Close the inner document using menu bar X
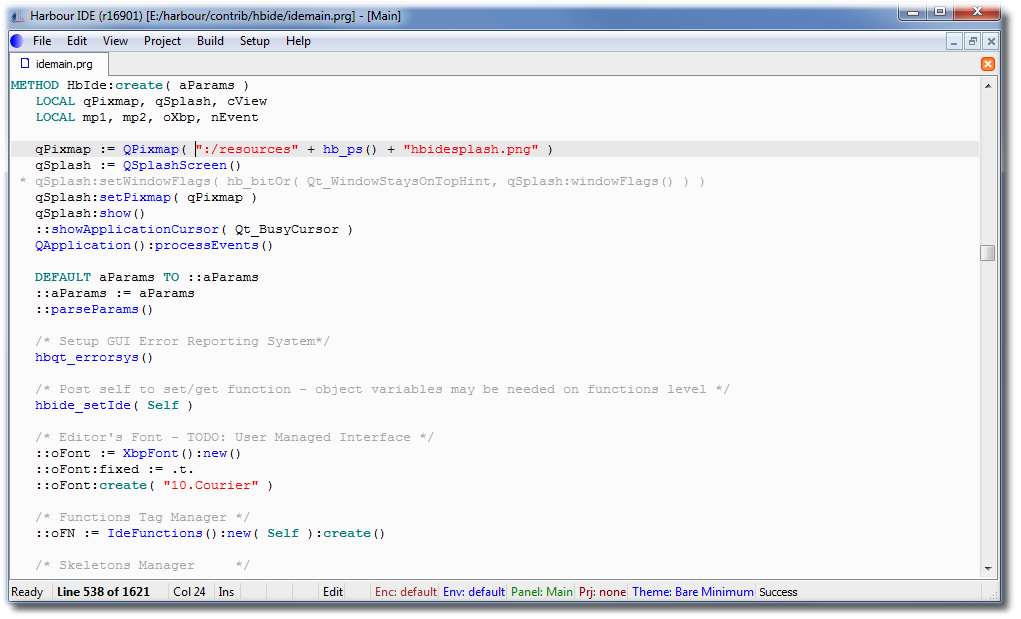 990,41
